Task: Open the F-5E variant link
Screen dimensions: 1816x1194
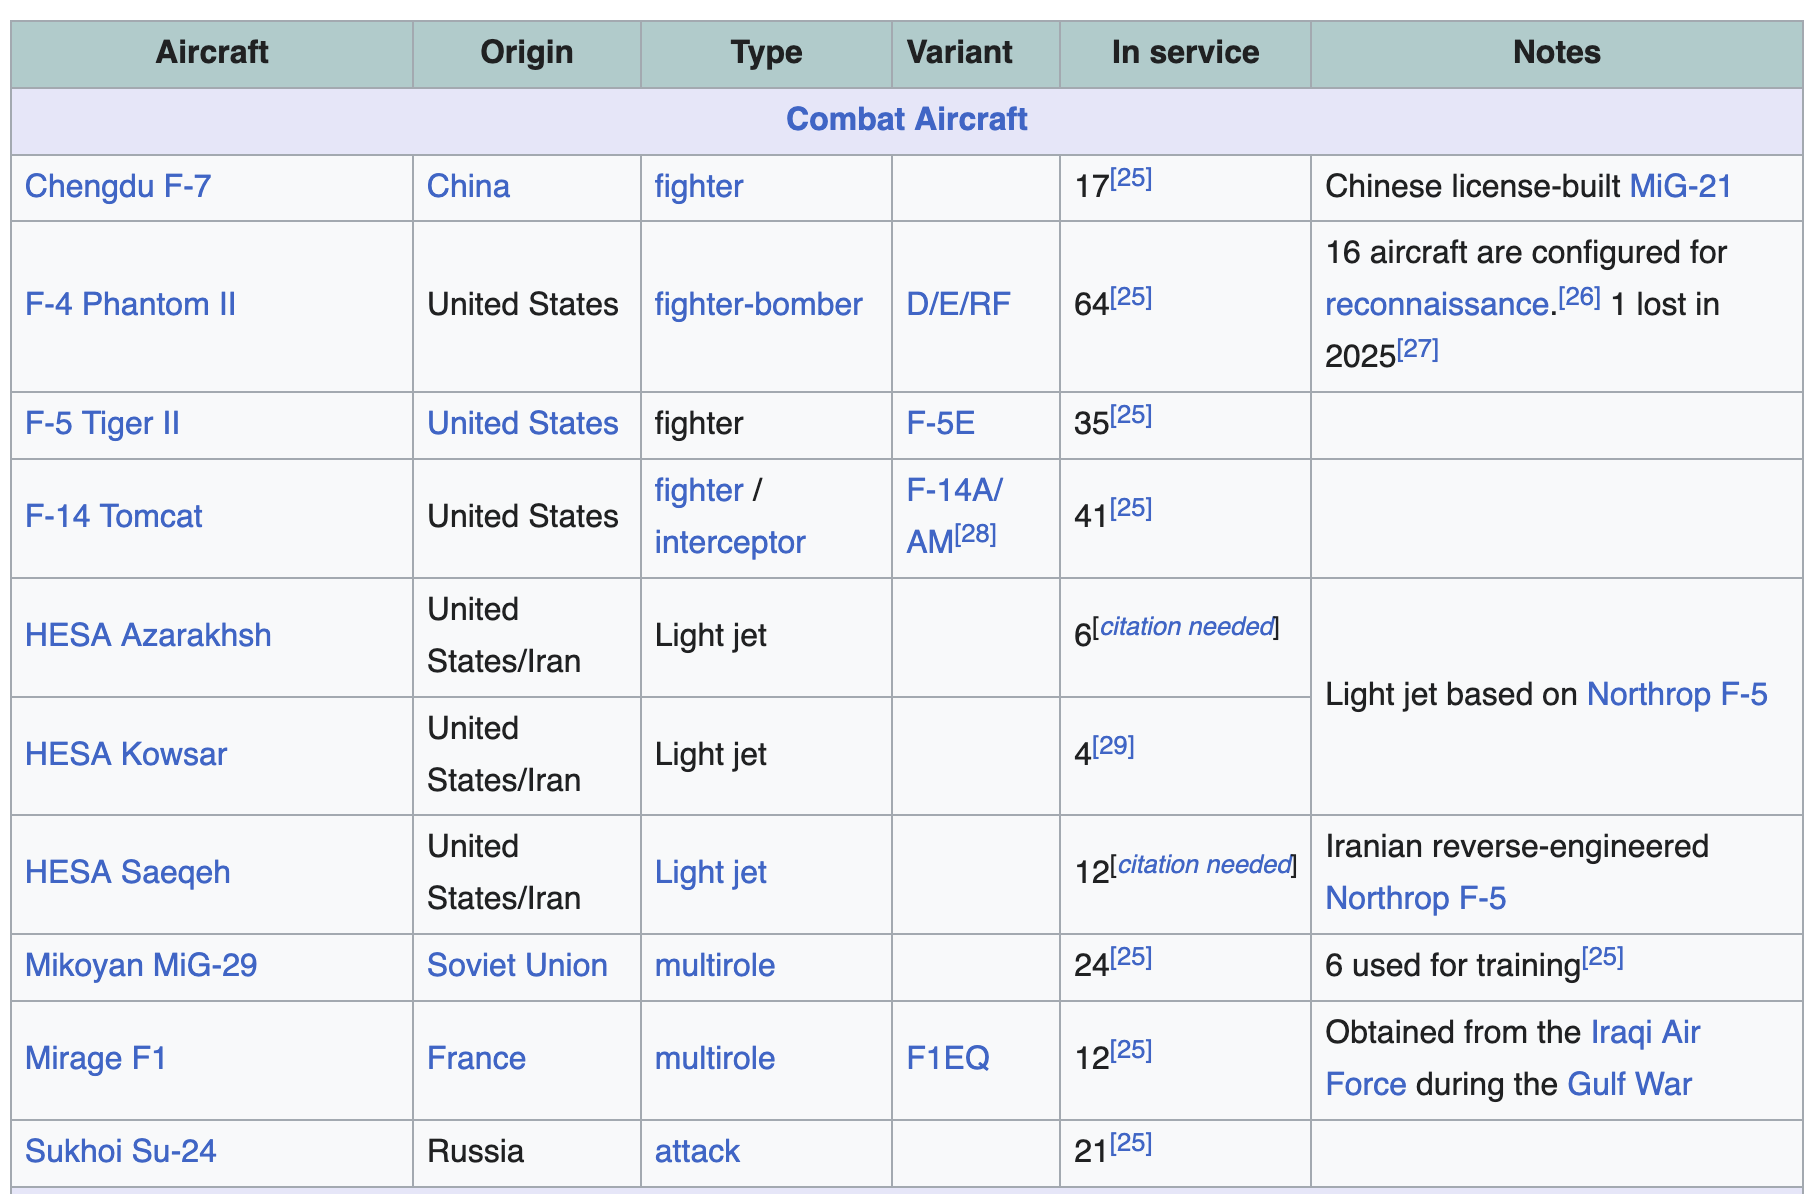Action: [940, 423]
